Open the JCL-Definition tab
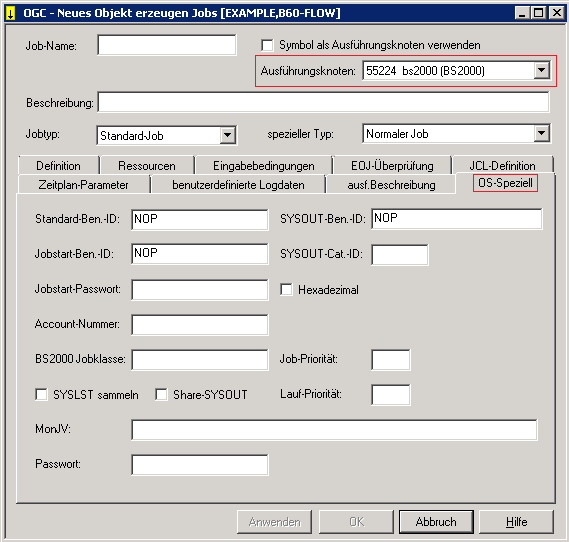Screen dimensions: 569x542 coord(503,166)
